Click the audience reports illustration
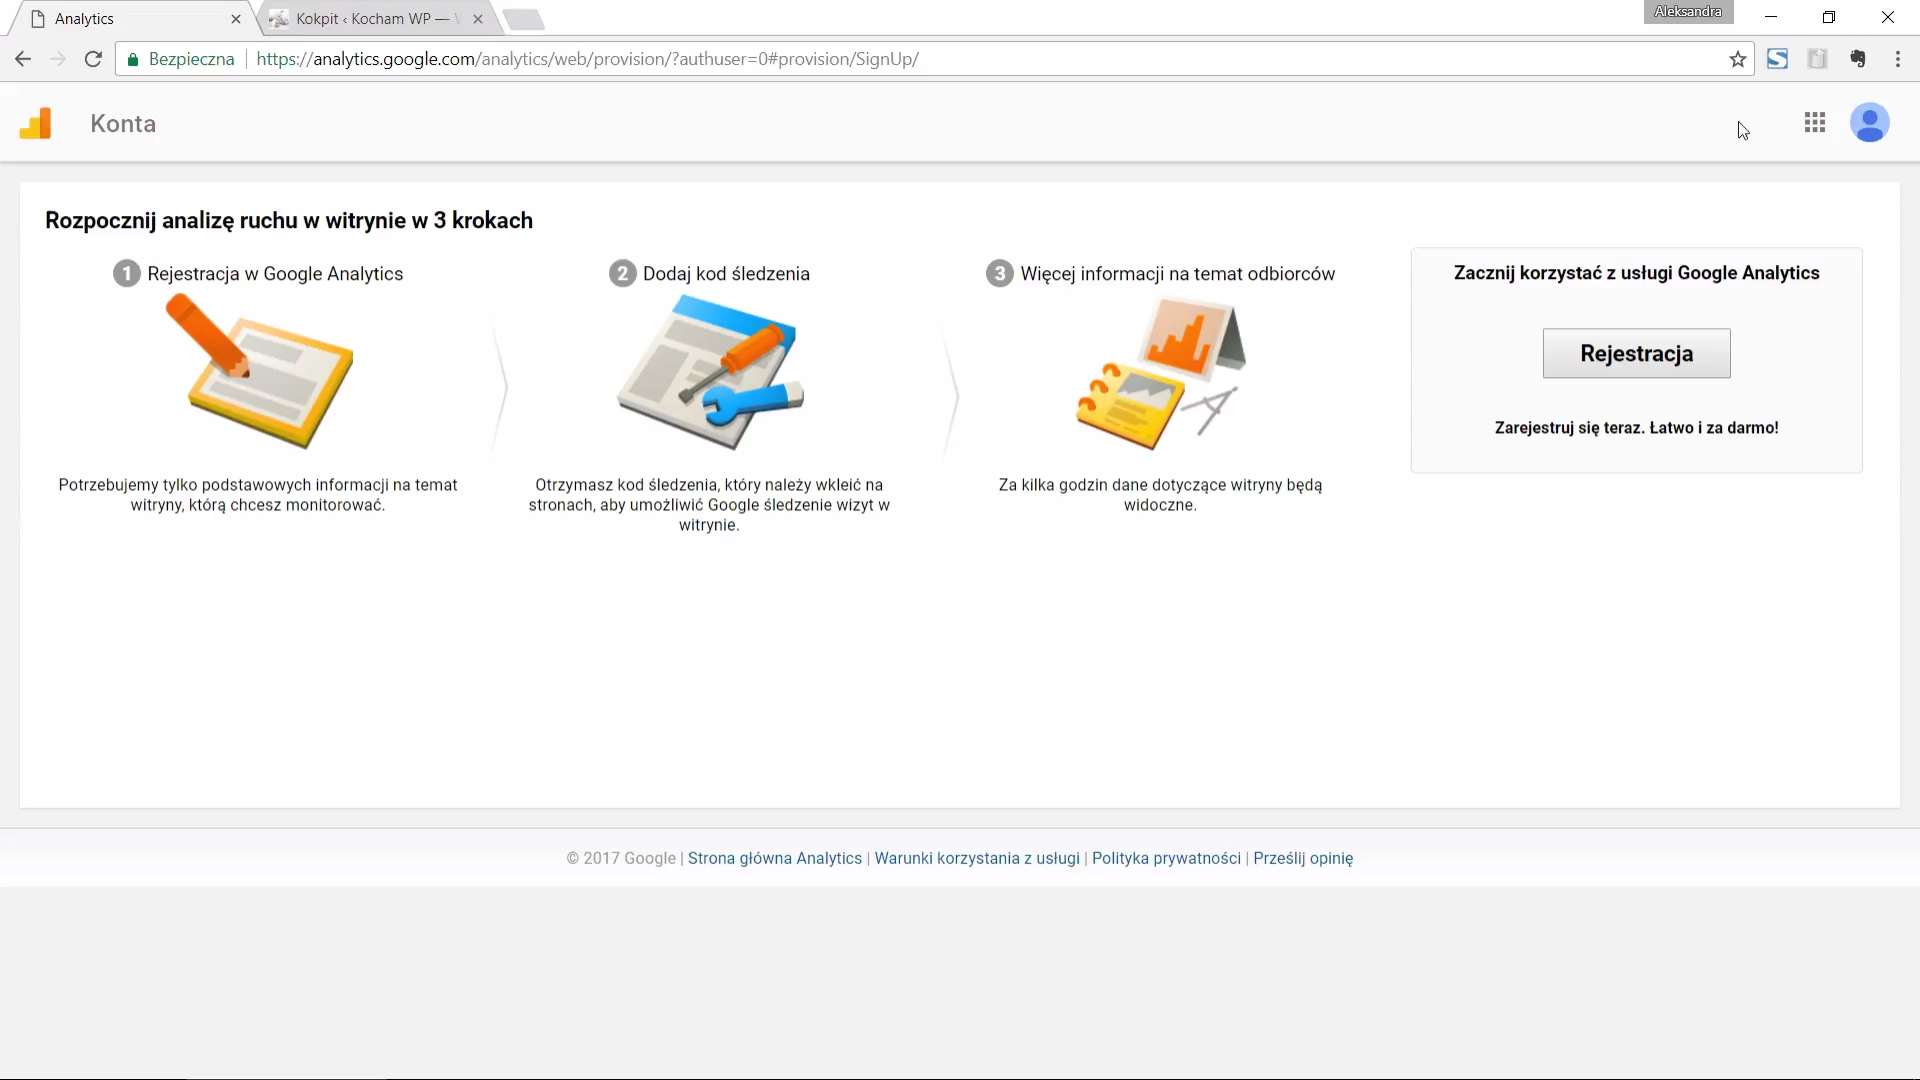 click(x=1161, y=373)
